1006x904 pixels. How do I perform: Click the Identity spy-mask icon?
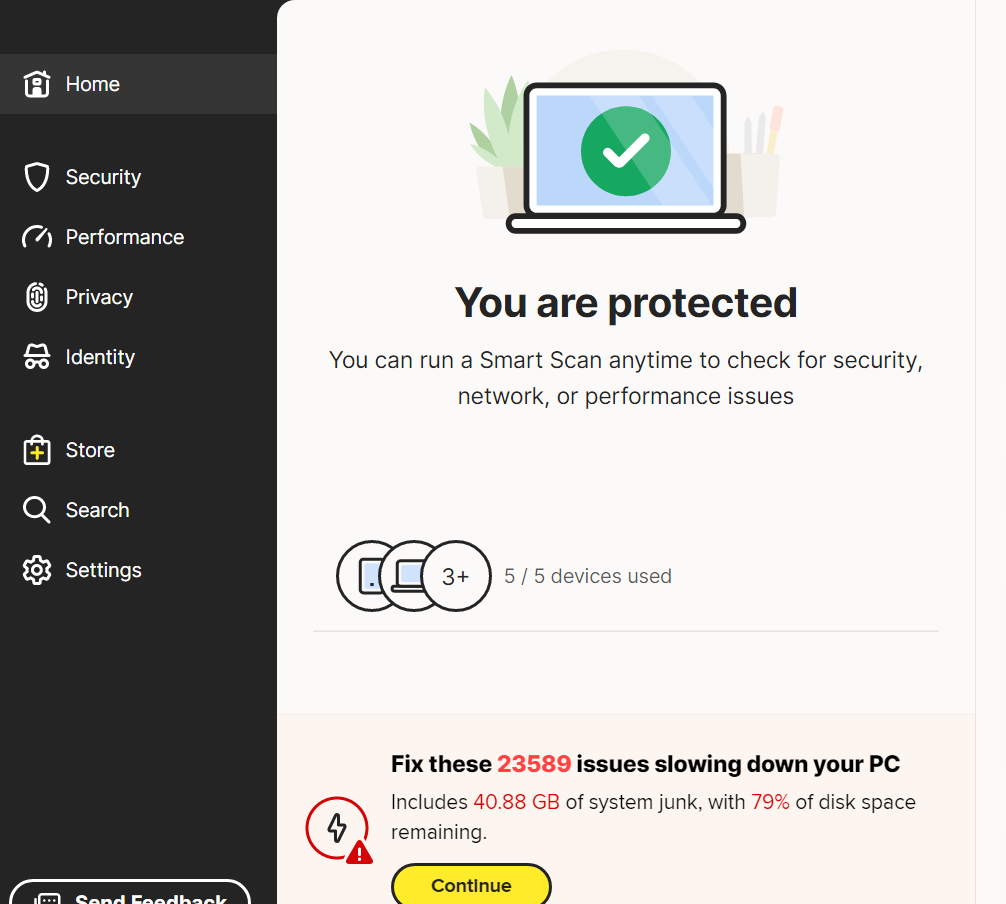37,357
